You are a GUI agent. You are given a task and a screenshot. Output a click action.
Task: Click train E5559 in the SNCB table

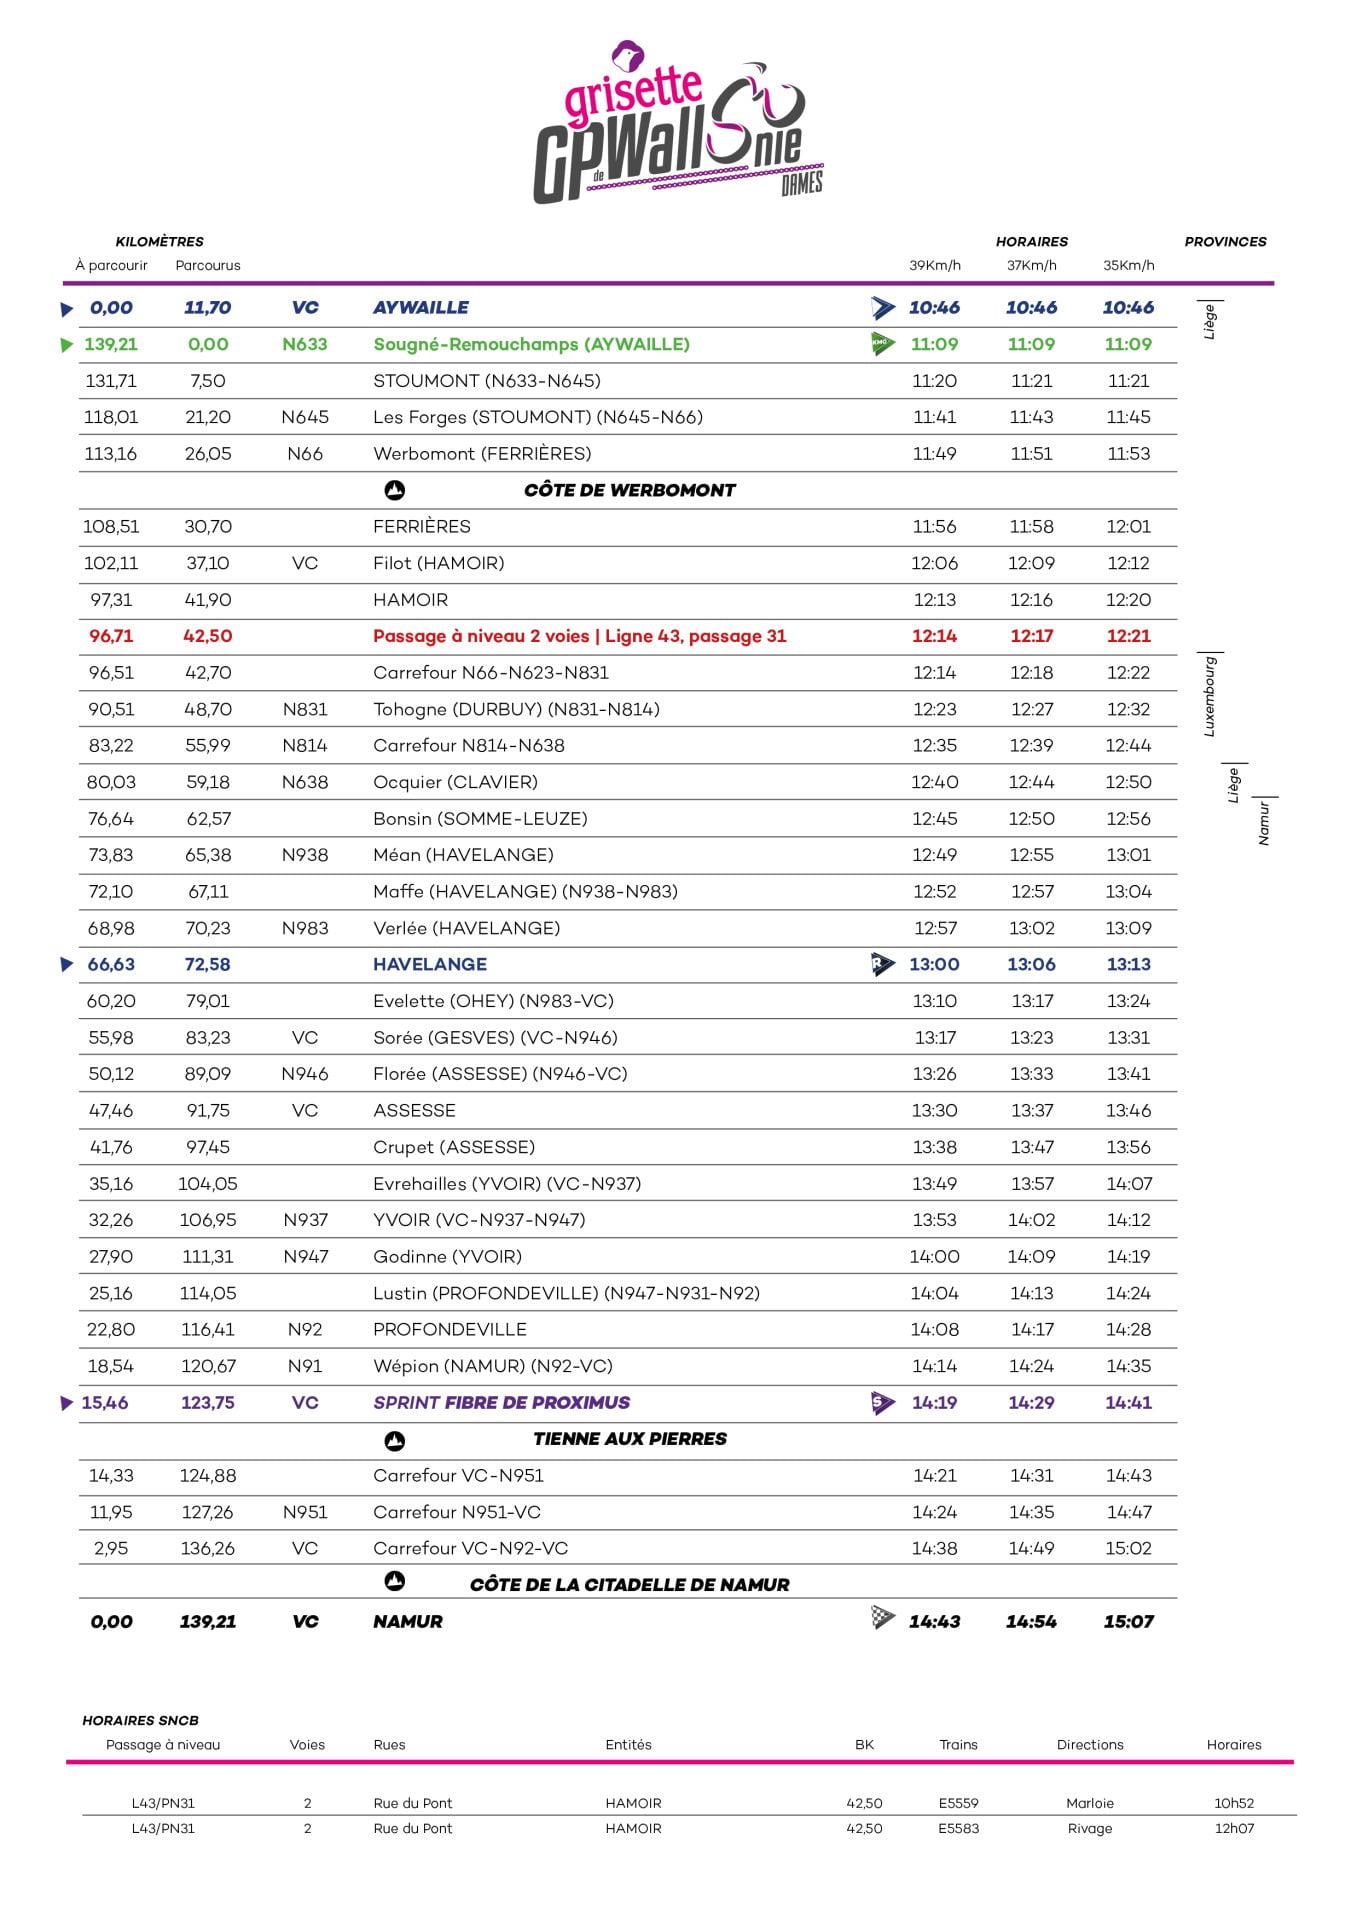958,1803
